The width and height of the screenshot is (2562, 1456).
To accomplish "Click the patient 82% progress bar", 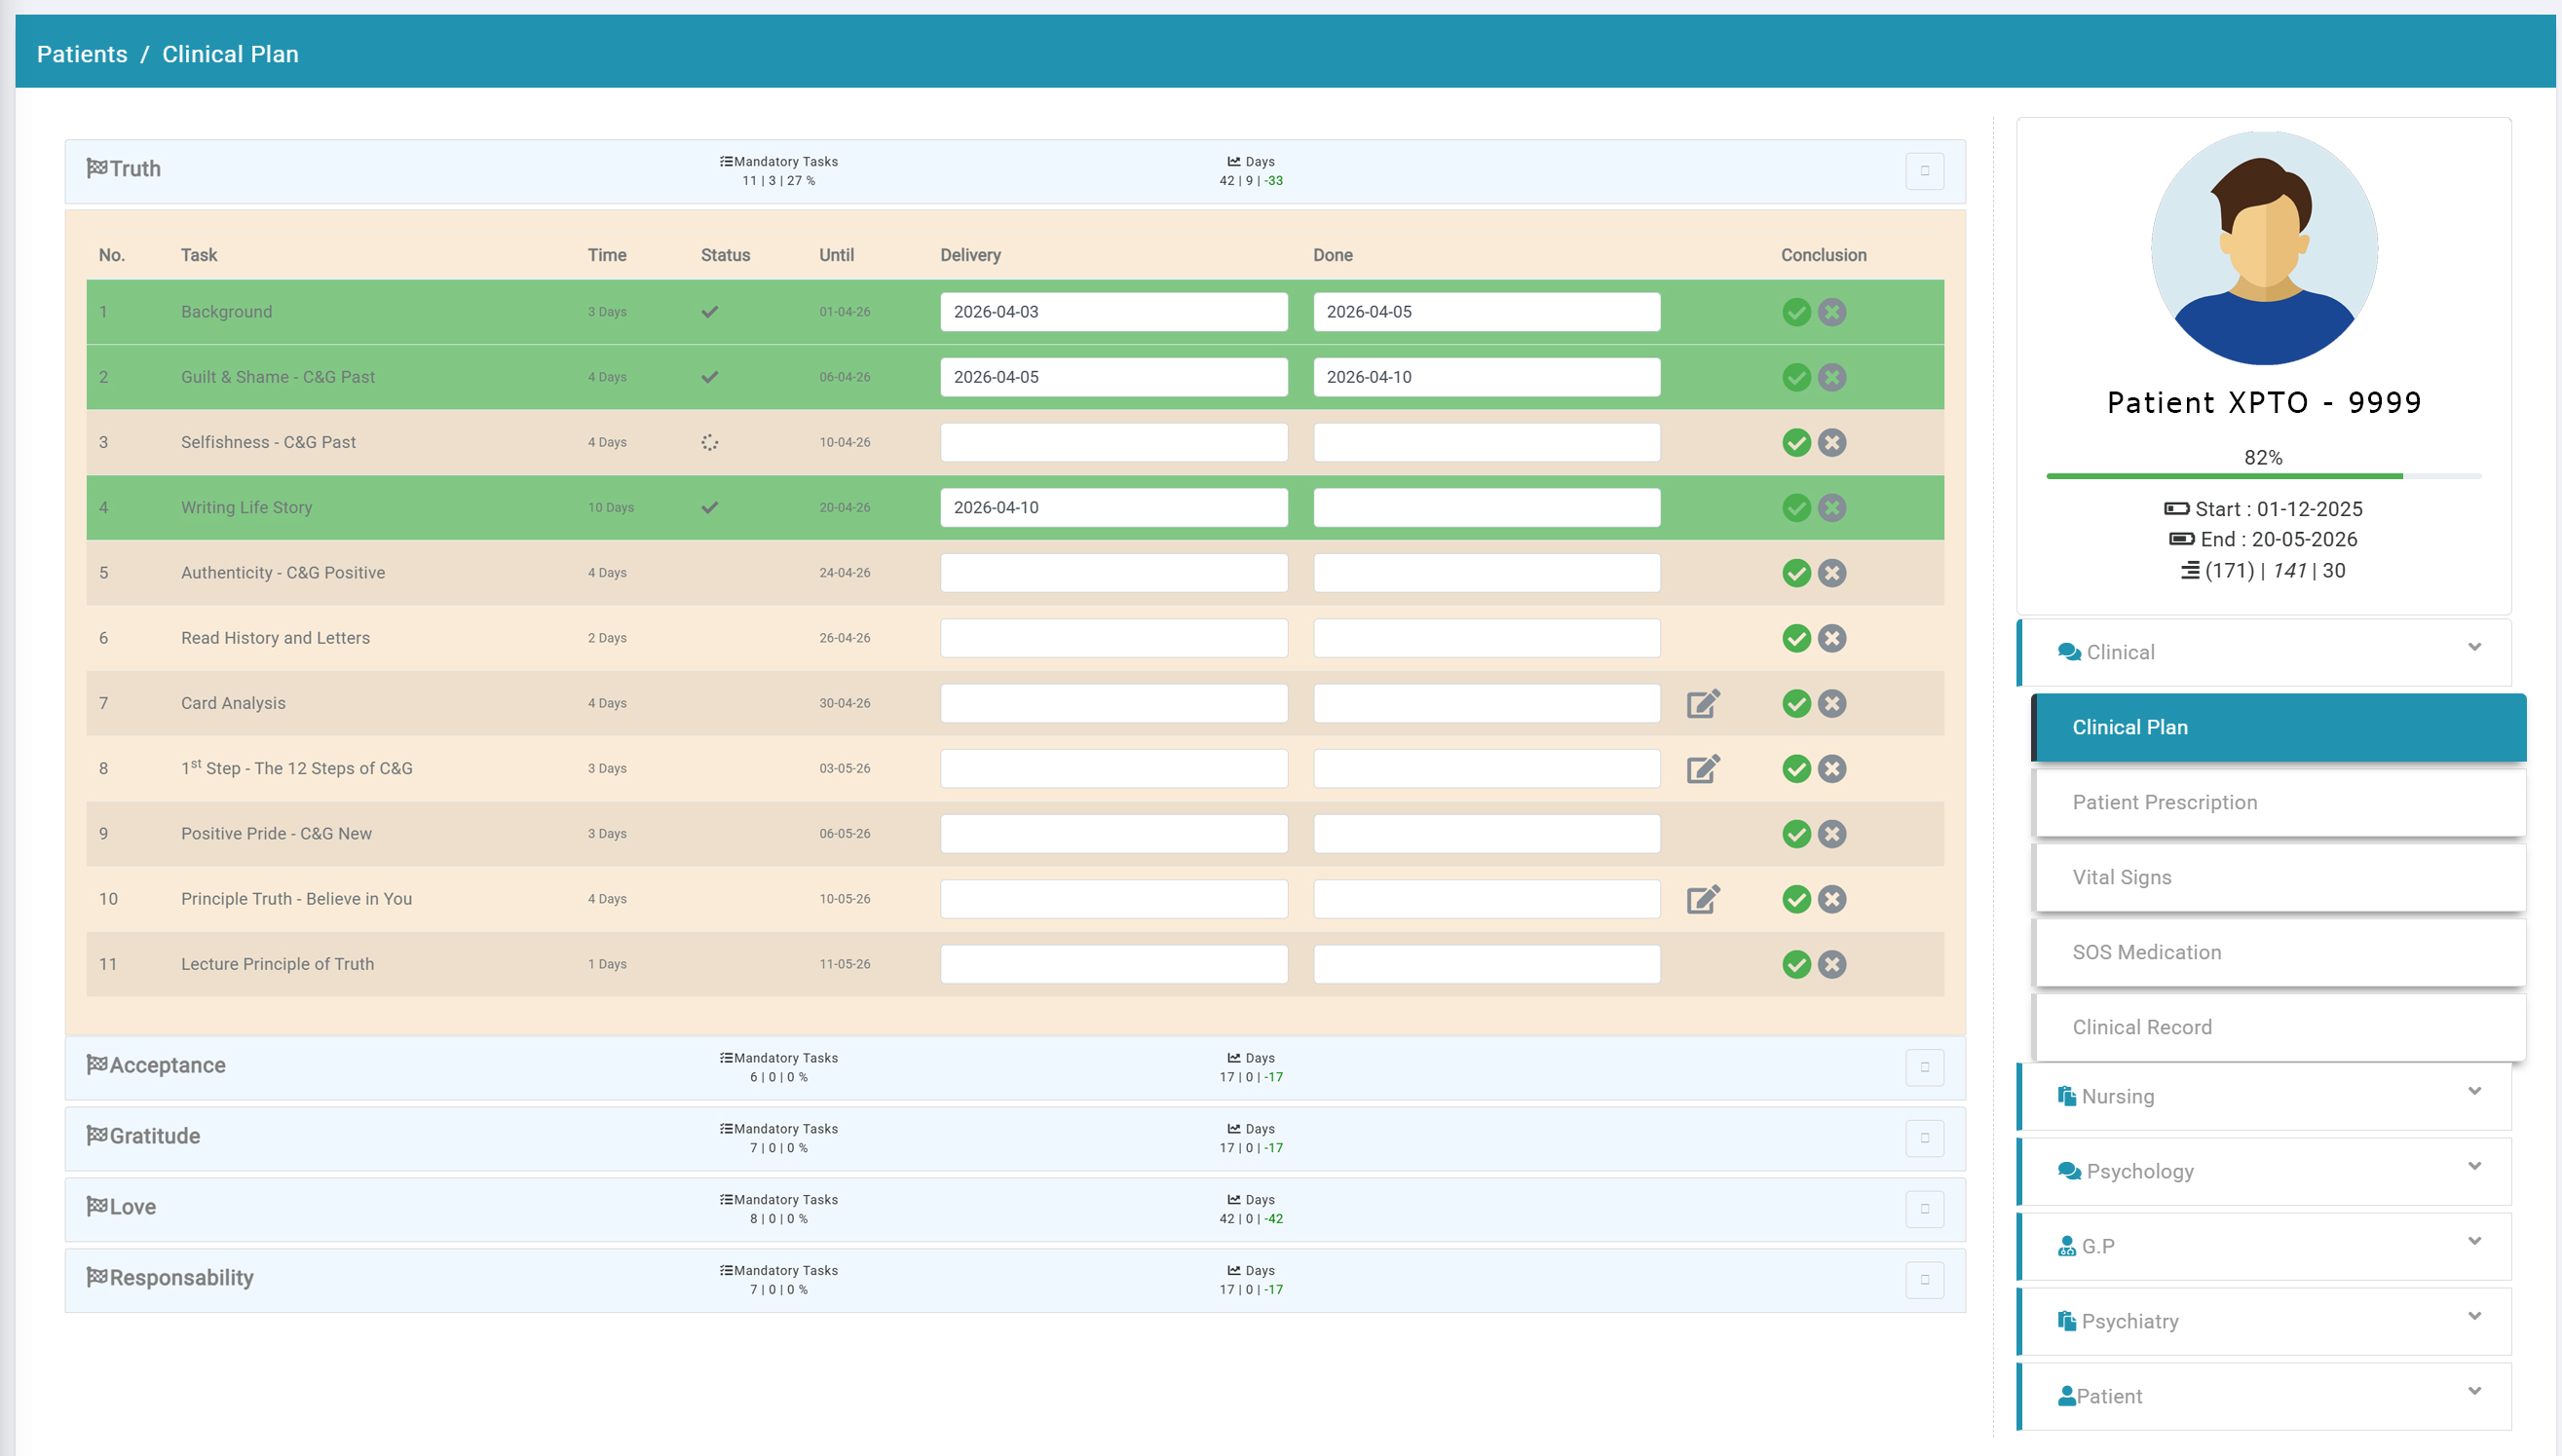I will [2262, 476].
